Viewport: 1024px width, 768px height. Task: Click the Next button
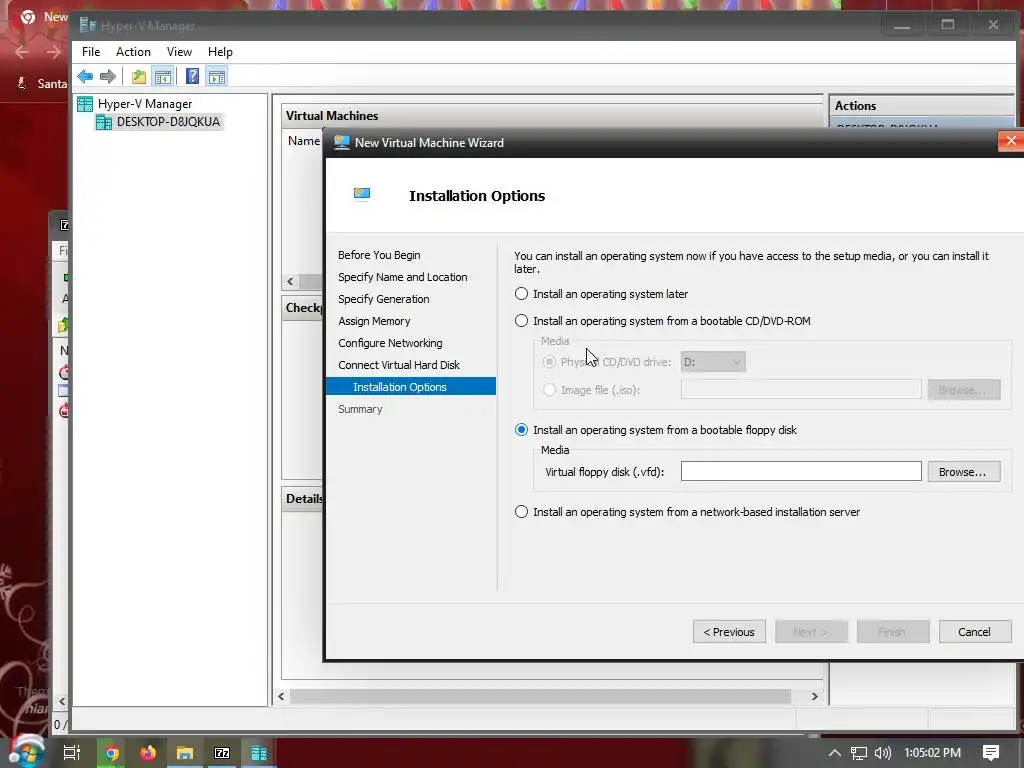[x=810, y=632]
